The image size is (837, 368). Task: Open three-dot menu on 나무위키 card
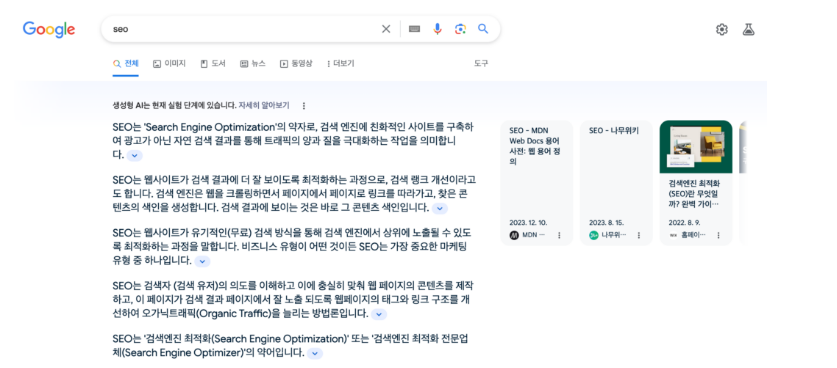click(639, 235)
